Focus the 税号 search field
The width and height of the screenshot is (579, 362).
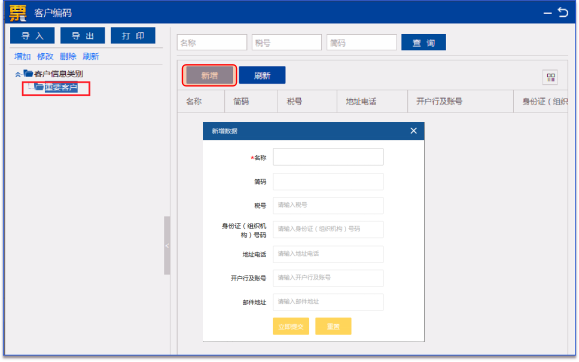pyautogui.click(x=287, y=42)
